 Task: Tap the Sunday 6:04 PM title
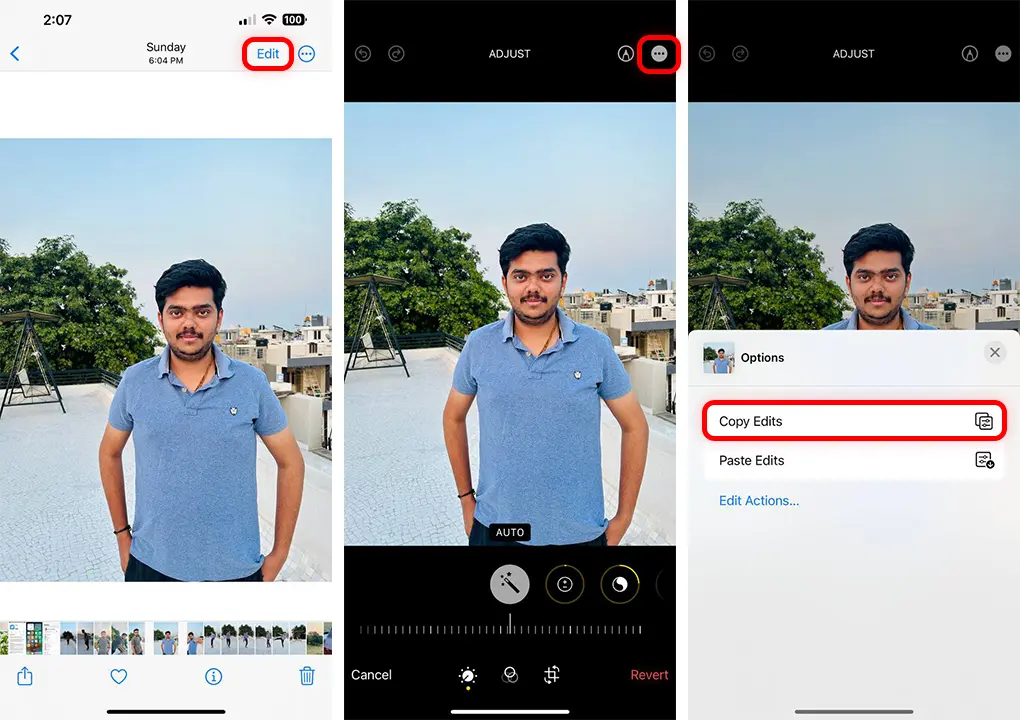(x=166, y=53)
